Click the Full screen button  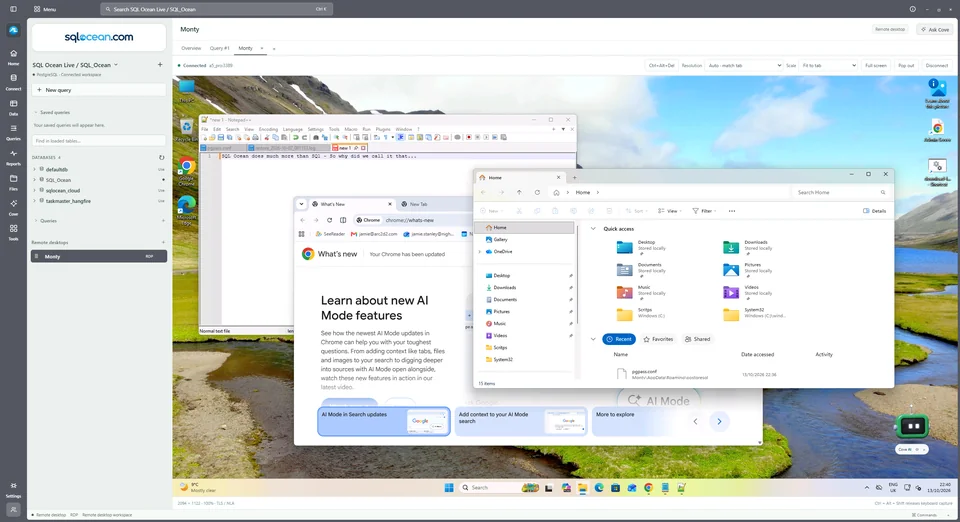(x=876, y=65)
